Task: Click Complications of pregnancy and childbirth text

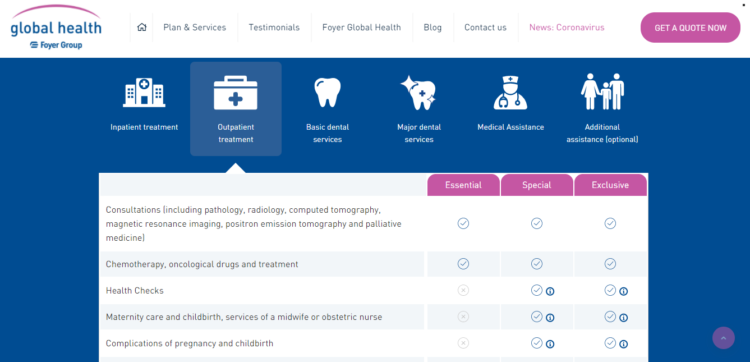Action: (189, 343)
